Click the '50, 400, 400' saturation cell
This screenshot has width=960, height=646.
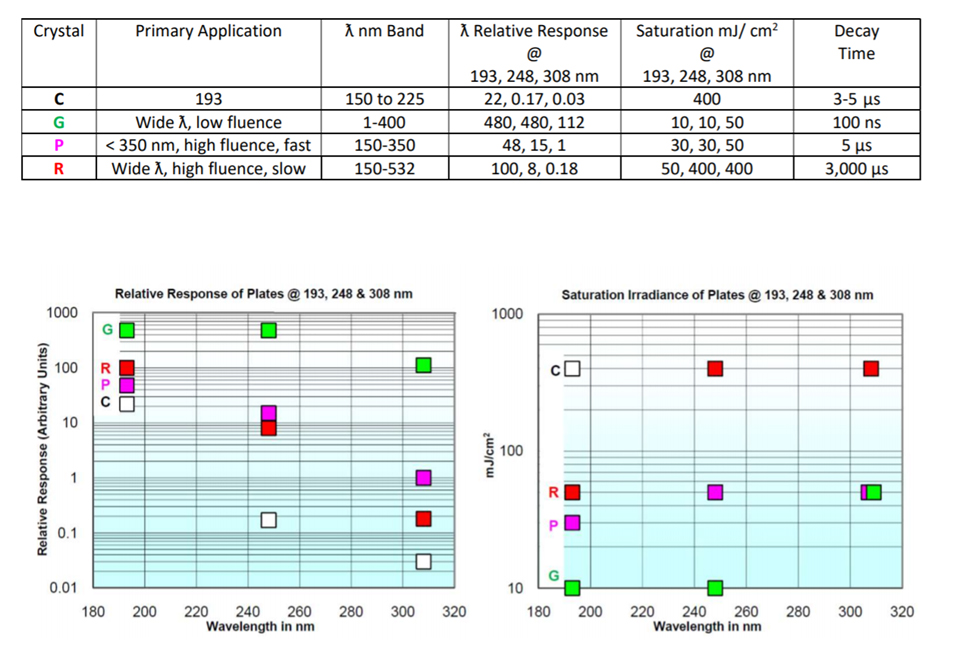pyautogui.click(x=707, y=168)
